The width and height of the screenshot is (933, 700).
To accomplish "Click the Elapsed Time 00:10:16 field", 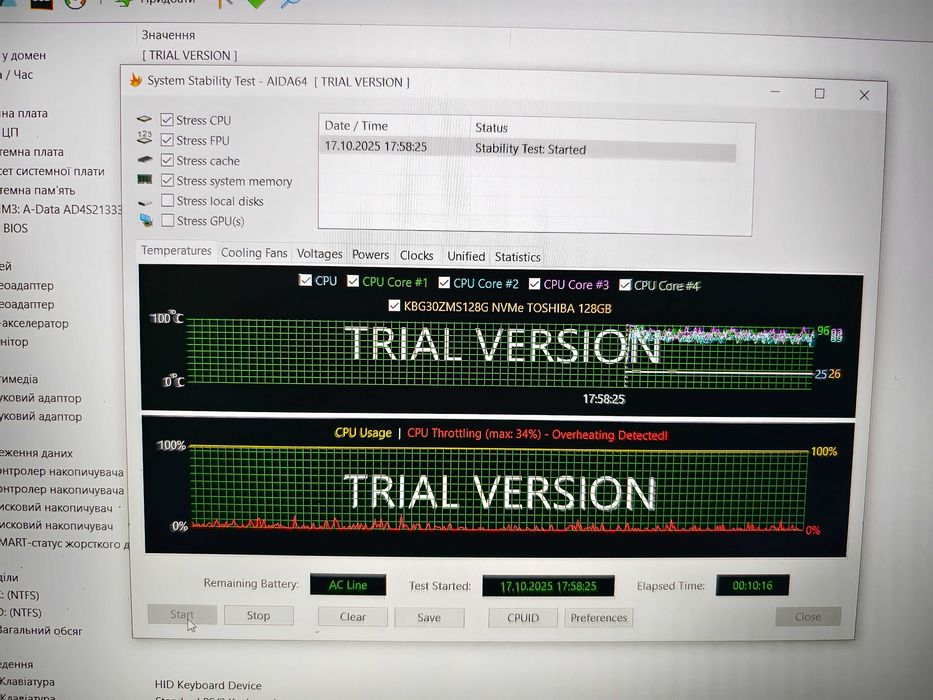I will coord(752,585).
